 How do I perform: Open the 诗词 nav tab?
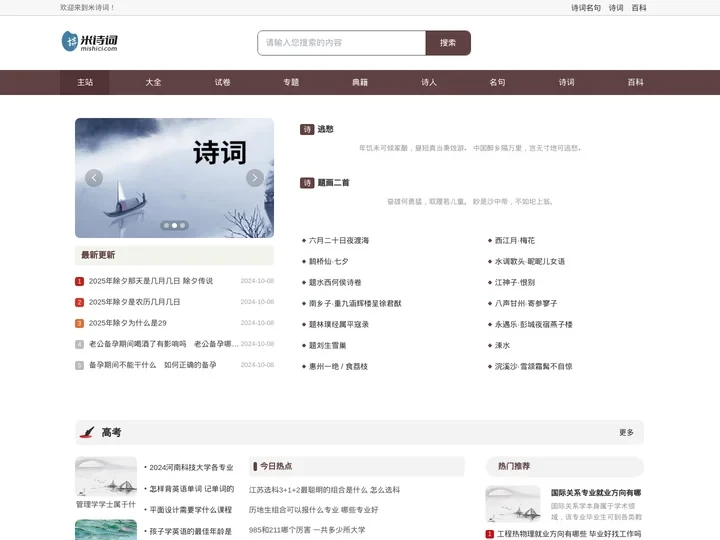pyautogui.click(x=566, y=82)
